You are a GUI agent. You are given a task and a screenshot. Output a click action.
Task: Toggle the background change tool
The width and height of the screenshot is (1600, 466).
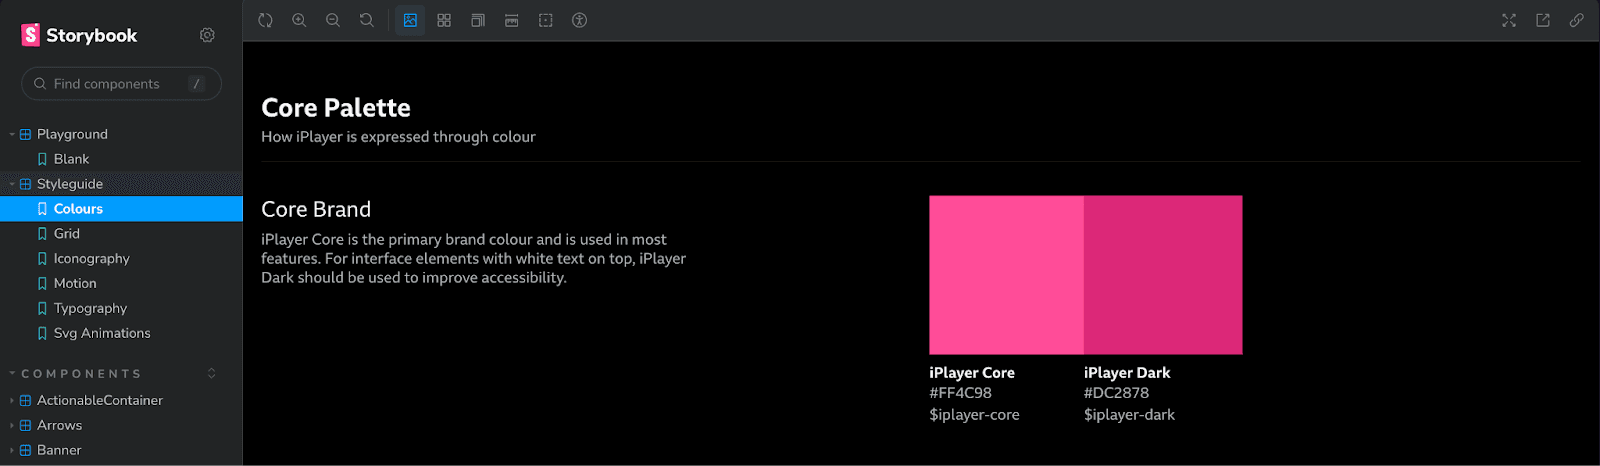point(410,20)
